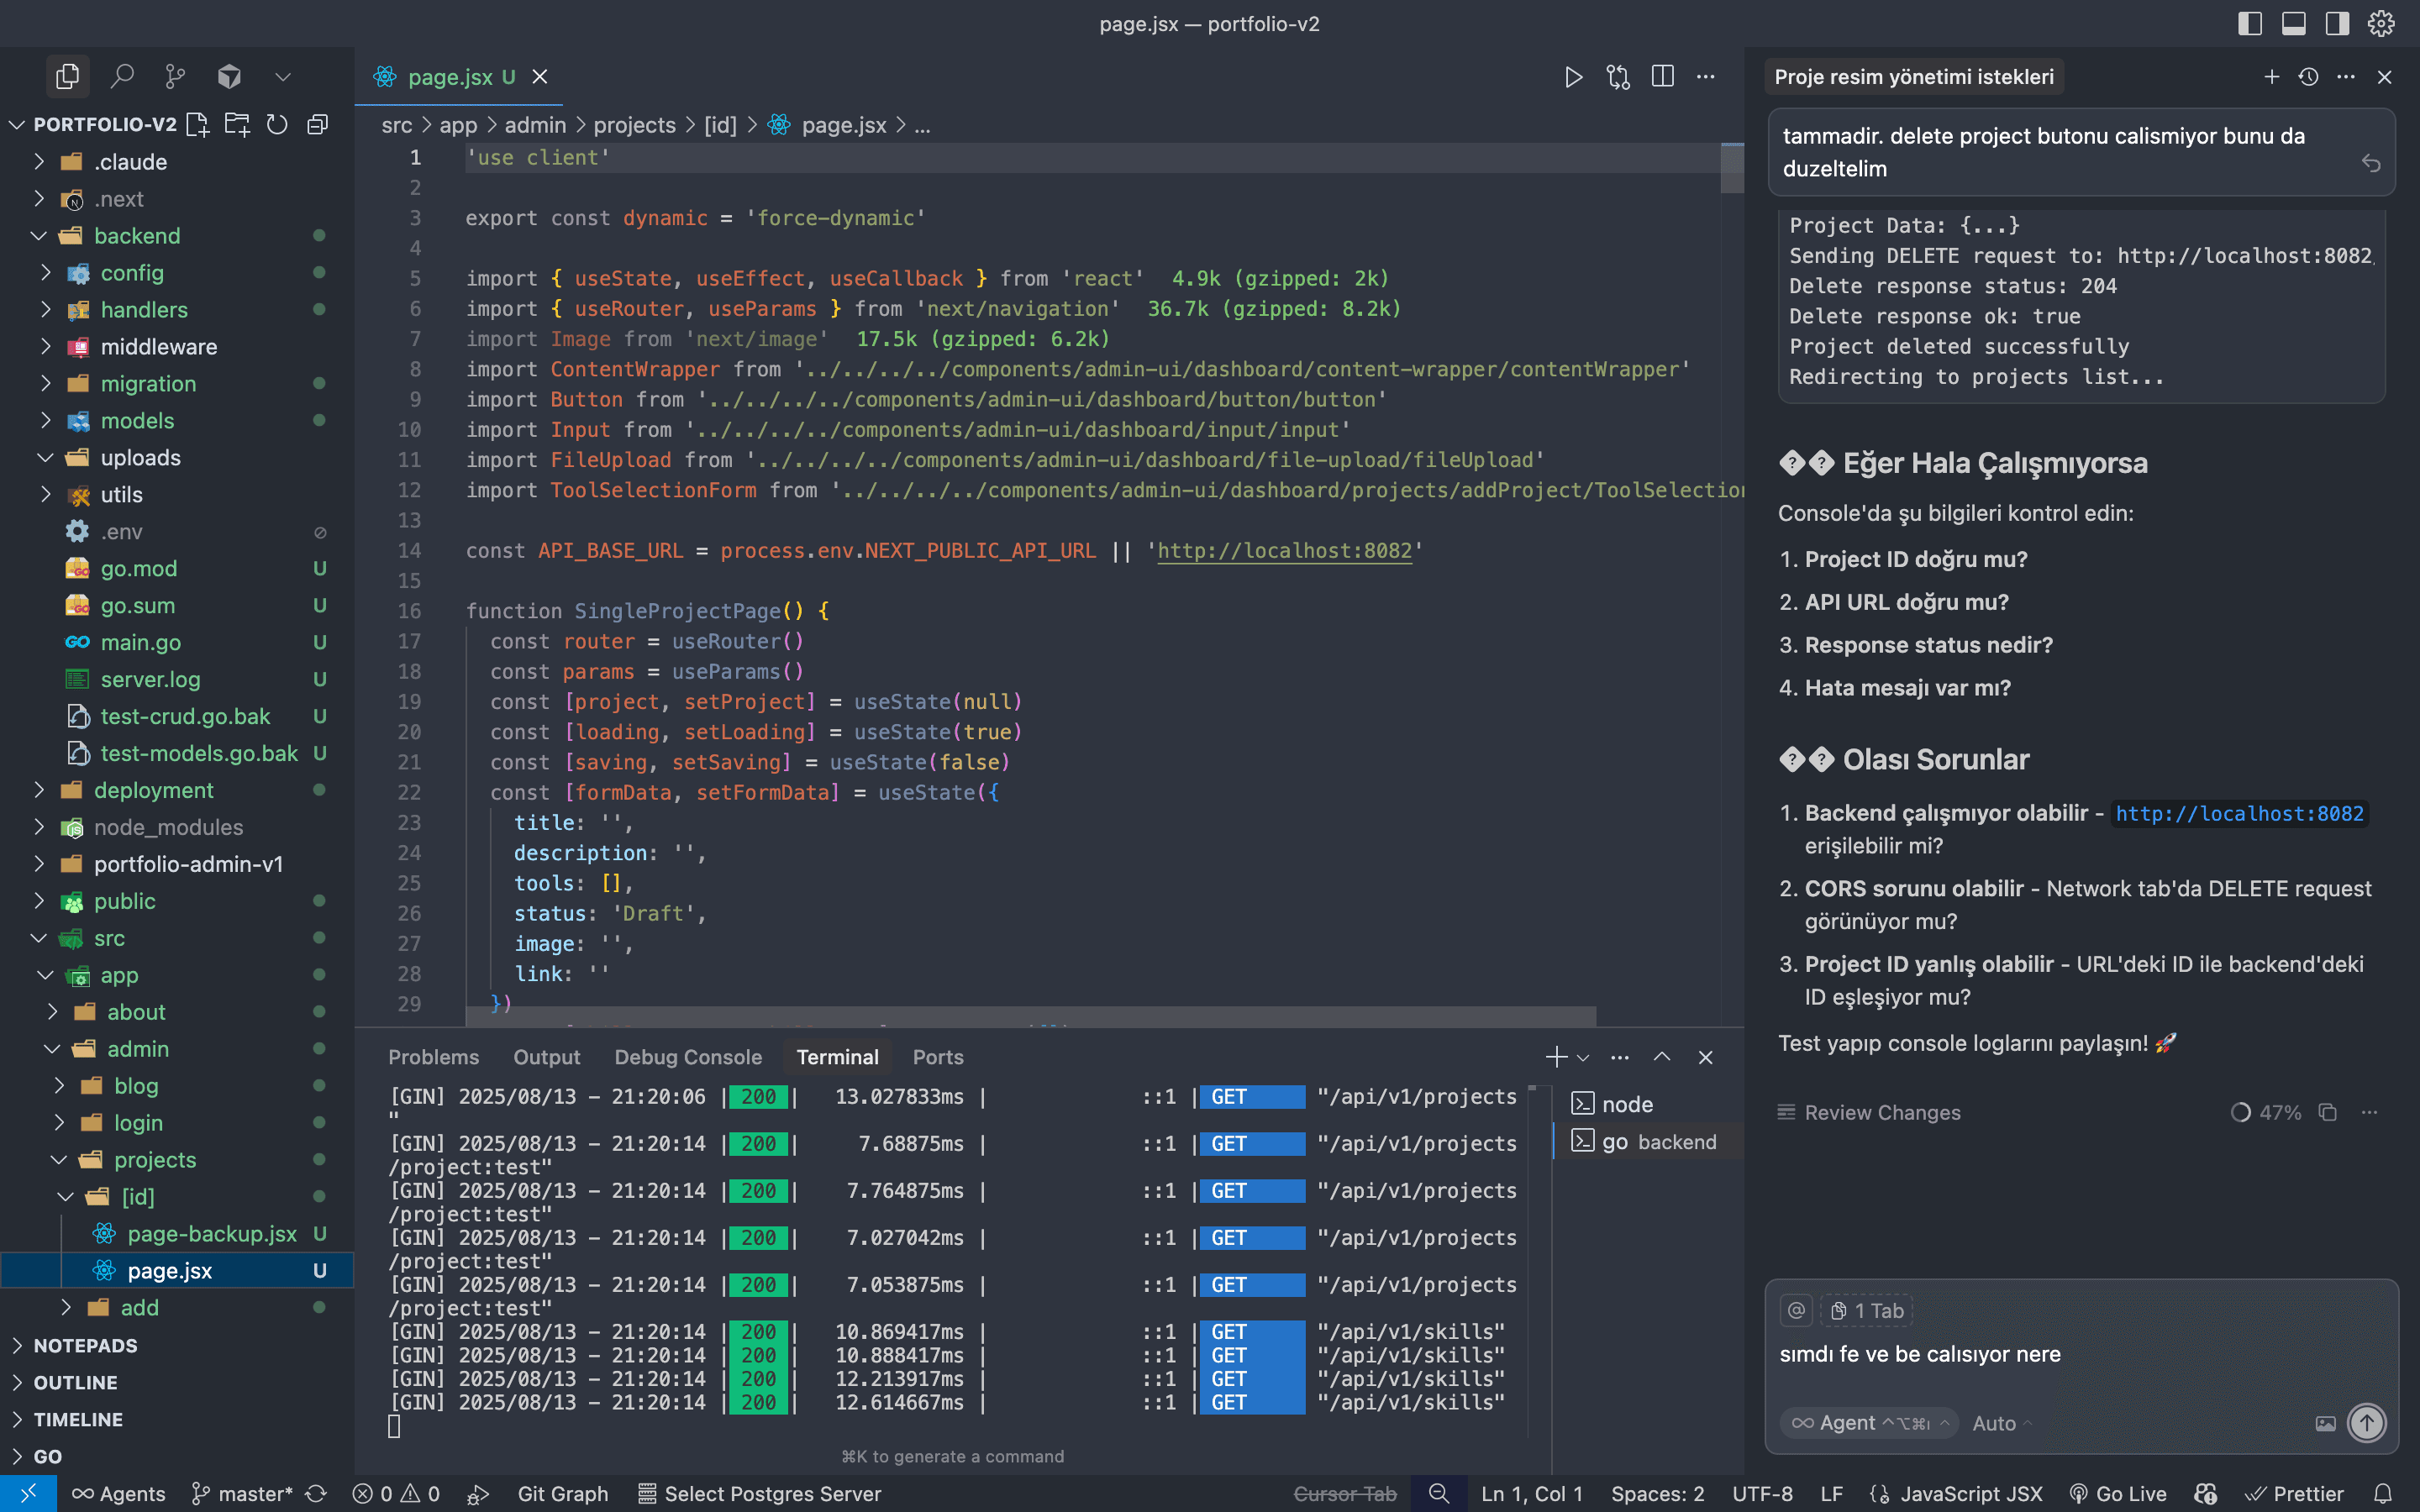
Task: Collapse the backend folder in the explorer
Action: point(39,235)
